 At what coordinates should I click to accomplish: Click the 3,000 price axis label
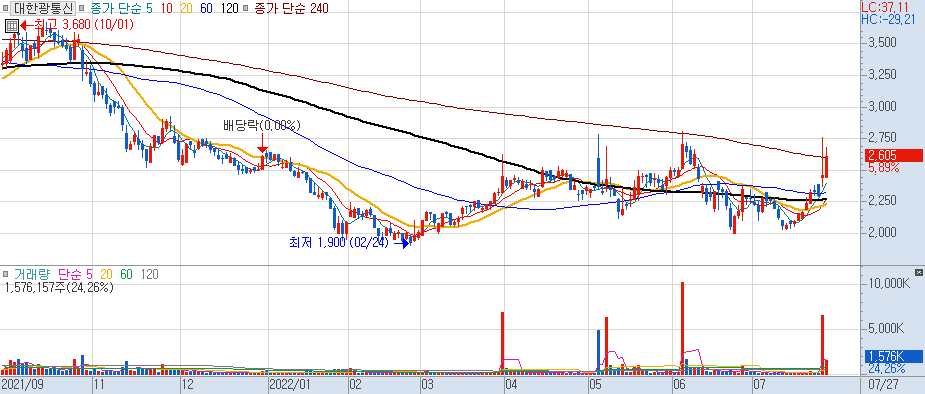click(x=882, y=106)
